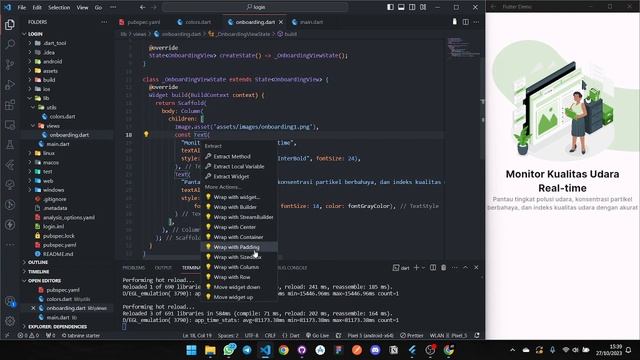The image size is (640, 360).
Task: Click the command center search box
Action: (x=255, y=7)
